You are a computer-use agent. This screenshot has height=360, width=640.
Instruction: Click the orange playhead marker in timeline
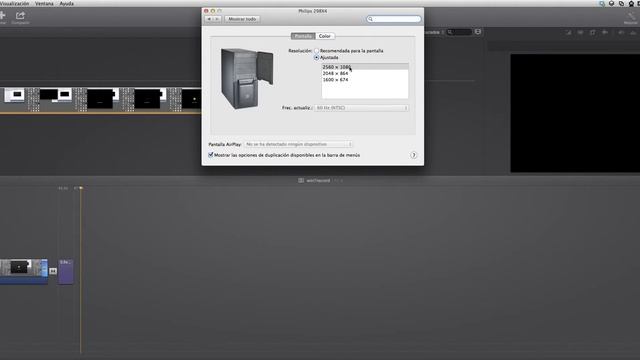click(x=81, y=188)
